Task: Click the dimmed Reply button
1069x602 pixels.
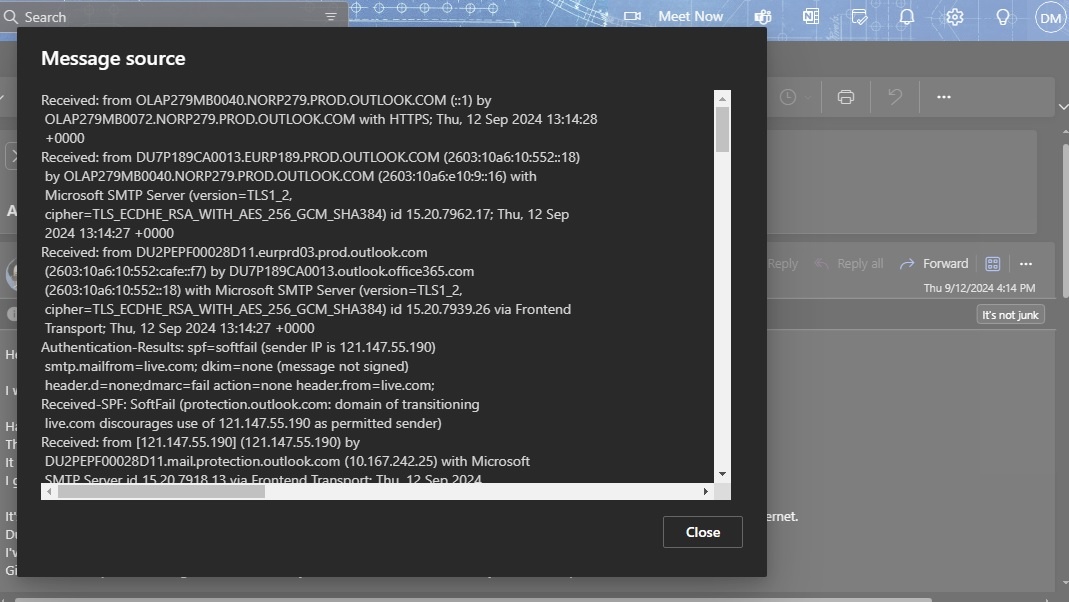Action: pyautogui.click(x=782, y=264)
